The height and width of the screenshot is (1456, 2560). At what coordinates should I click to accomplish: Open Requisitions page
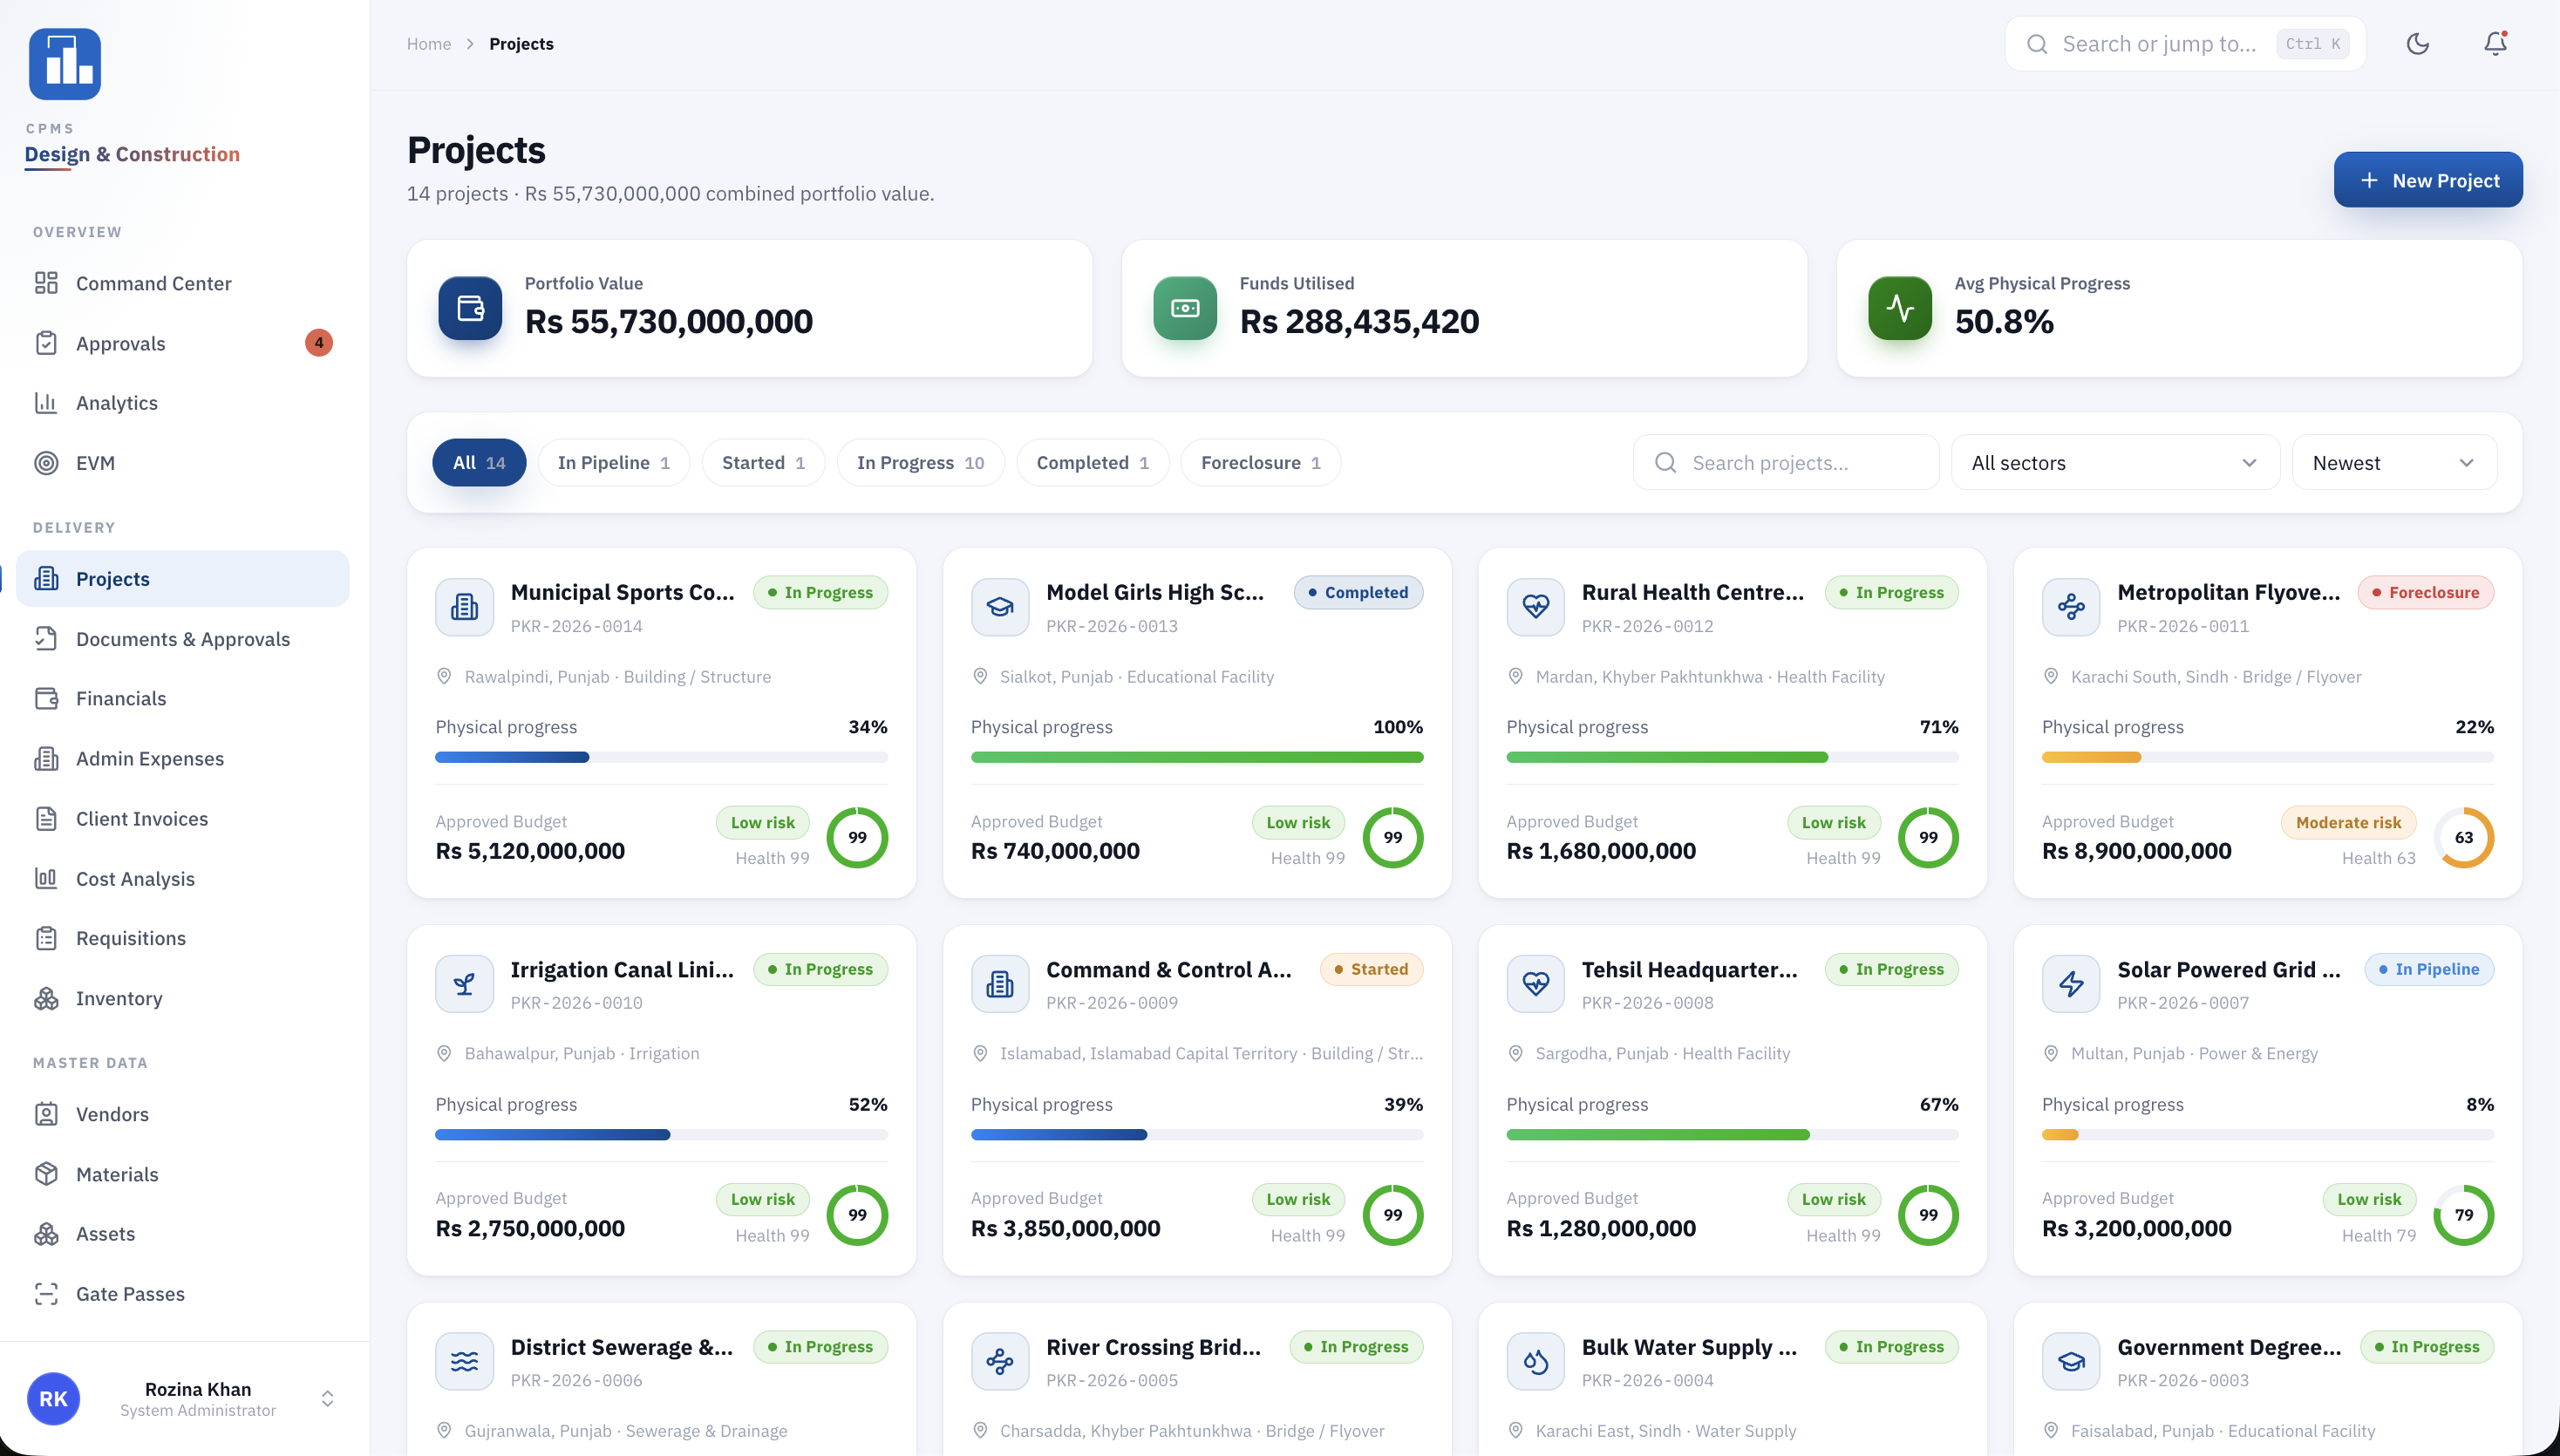pyautogui.click(x=183, y=938)
